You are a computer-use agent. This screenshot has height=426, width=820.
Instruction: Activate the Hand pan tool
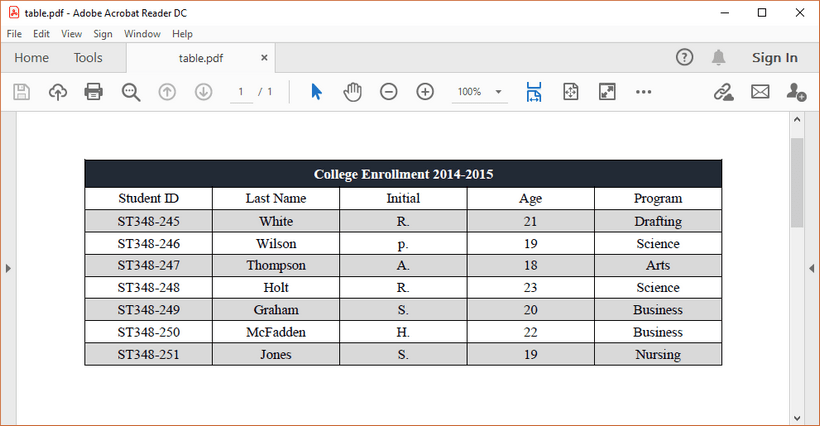point(352,92)
